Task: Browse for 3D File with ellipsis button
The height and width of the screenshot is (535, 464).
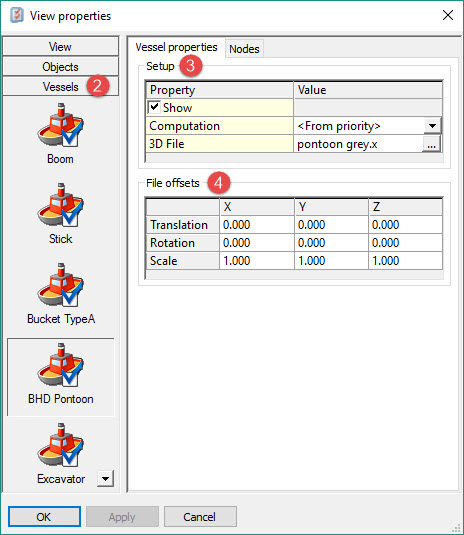Action: (432, 144)
